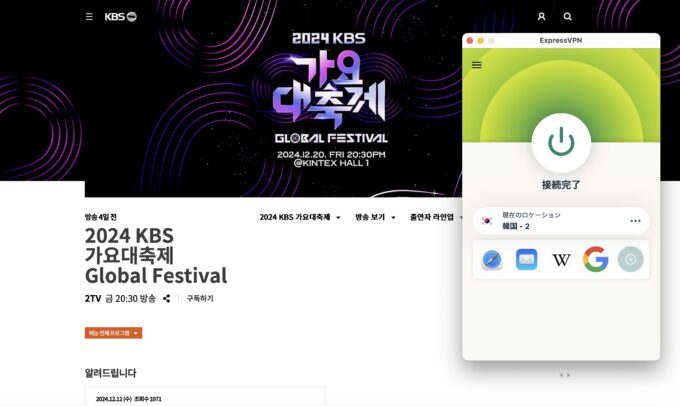
Task: Expand the 2024 KBS 가요대축제 dropdown
Action: (x=300, y=217)
